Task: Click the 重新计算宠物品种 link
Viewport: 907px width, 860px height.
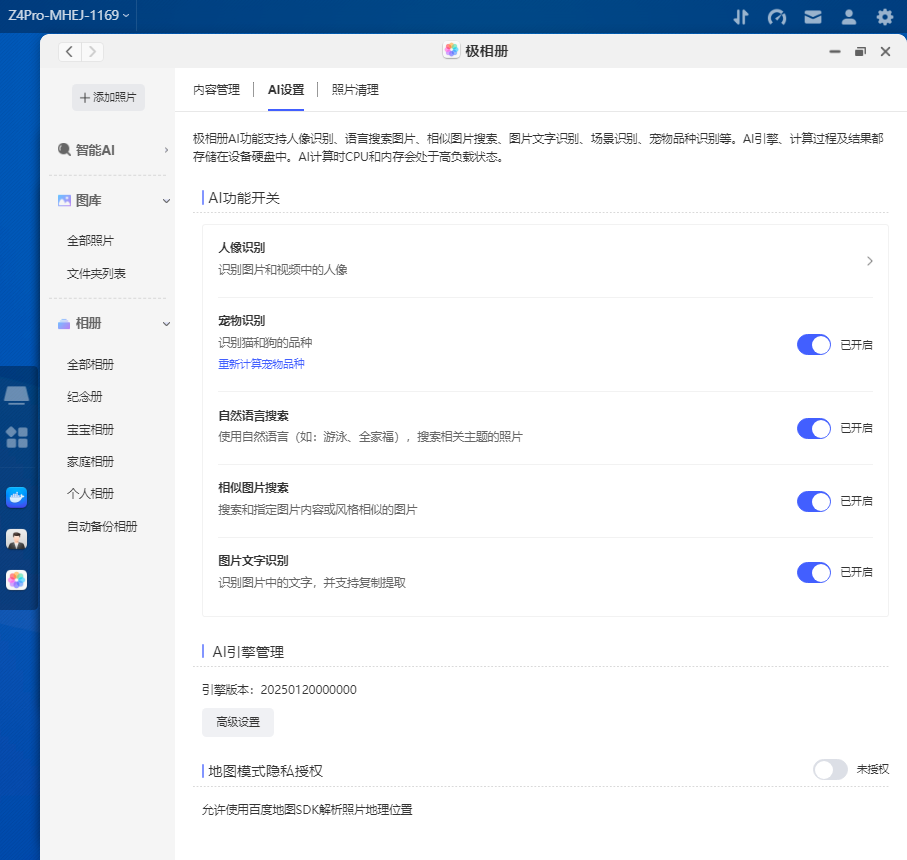Action: (x=261, y=365)
